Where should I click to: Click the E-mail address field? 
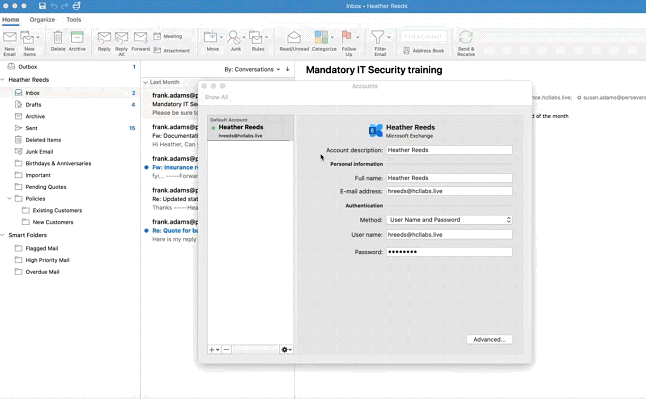click(449, 191)
